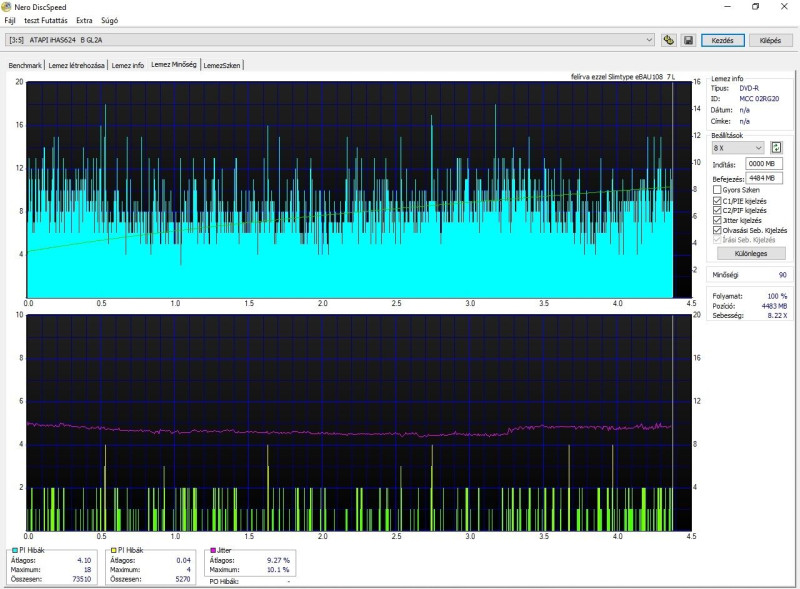Click the magenta Jitter legend swatch
800x589 pixels.
point(213,550)
